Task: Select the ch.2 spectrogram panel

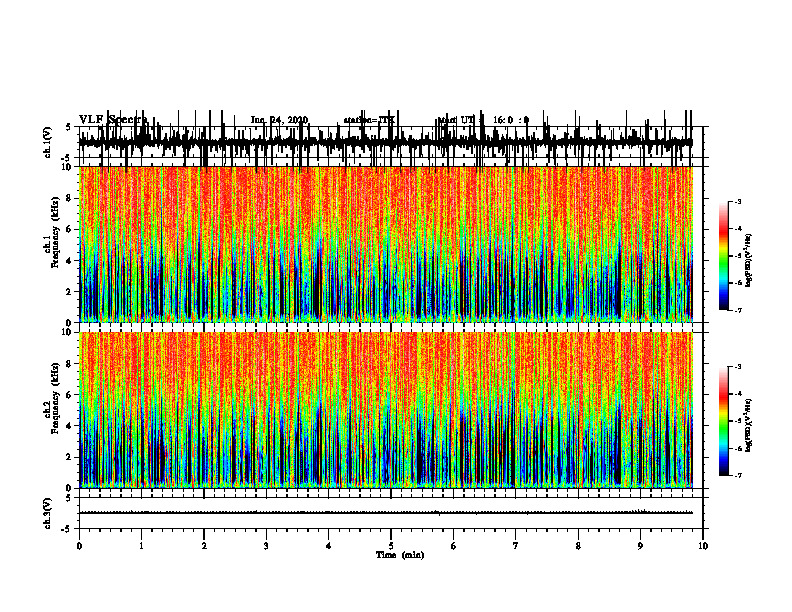Action: pyautogui.click(x=391, y=410)
